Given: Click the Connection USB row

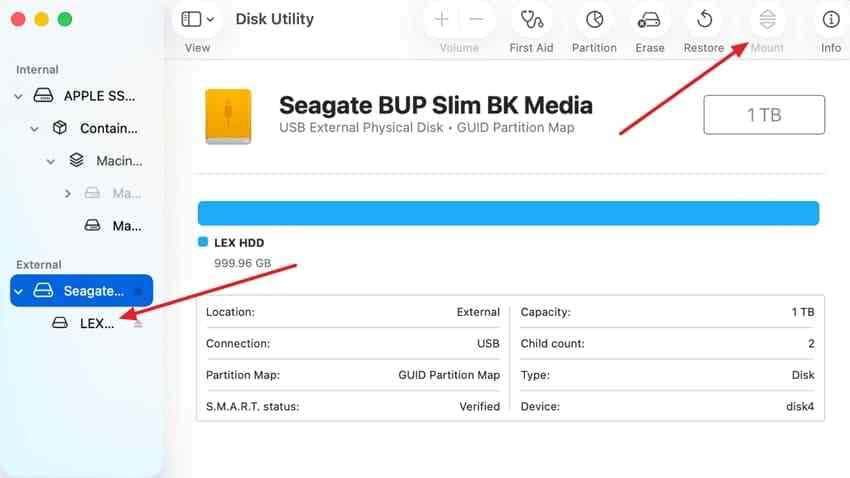Looking at the screenshot, I should [x=353, y=344].
